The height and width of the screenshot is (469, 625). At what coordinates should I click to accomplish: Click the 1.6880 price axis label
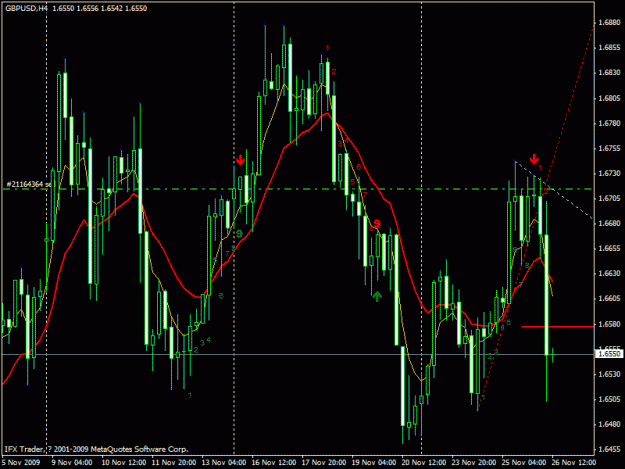[609, 23]
